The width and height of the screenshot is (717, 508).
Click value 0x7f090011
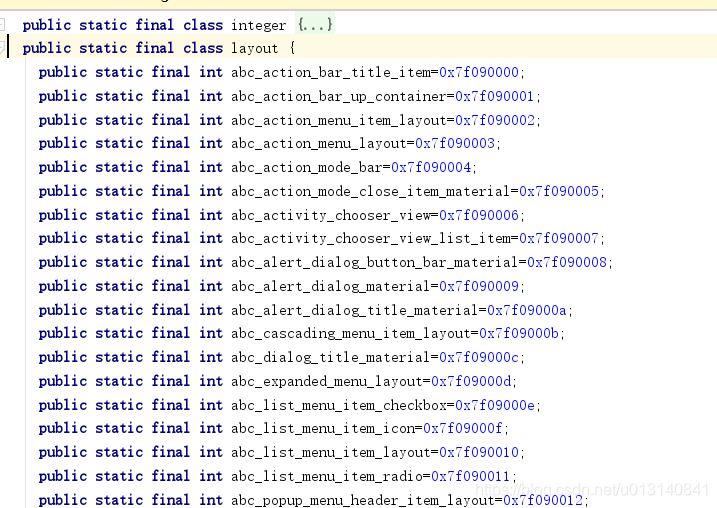471,476
